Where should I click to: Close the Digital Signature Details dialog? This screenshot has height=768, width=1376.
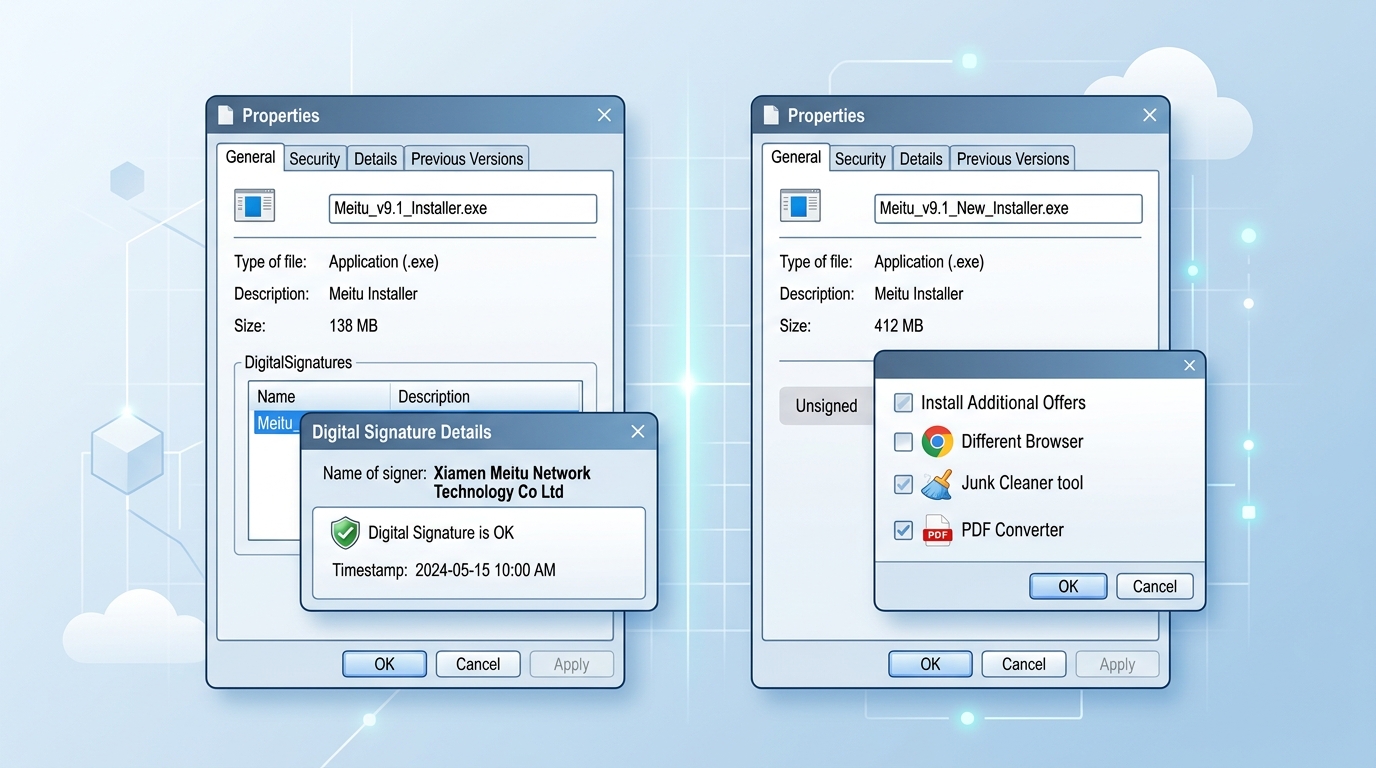tap(638, 432)
